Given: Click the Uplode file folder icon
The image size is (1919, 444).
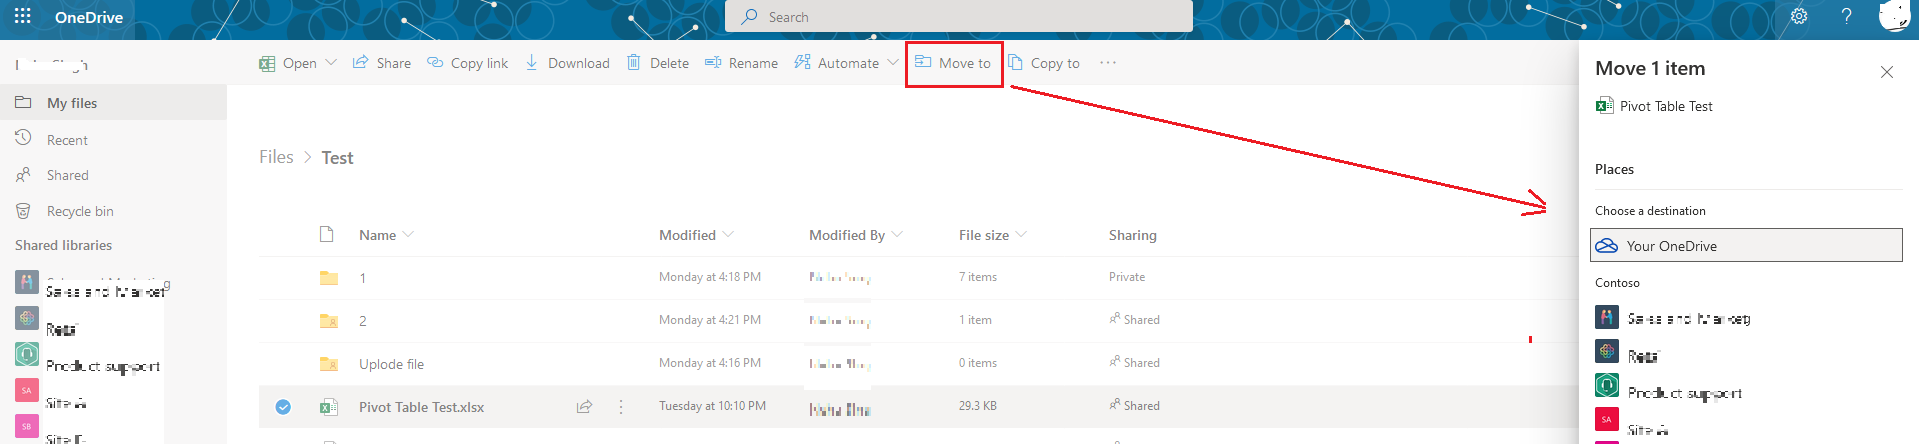Looking at the screenshot, I should pyautogui.click(x=328, y=364).
